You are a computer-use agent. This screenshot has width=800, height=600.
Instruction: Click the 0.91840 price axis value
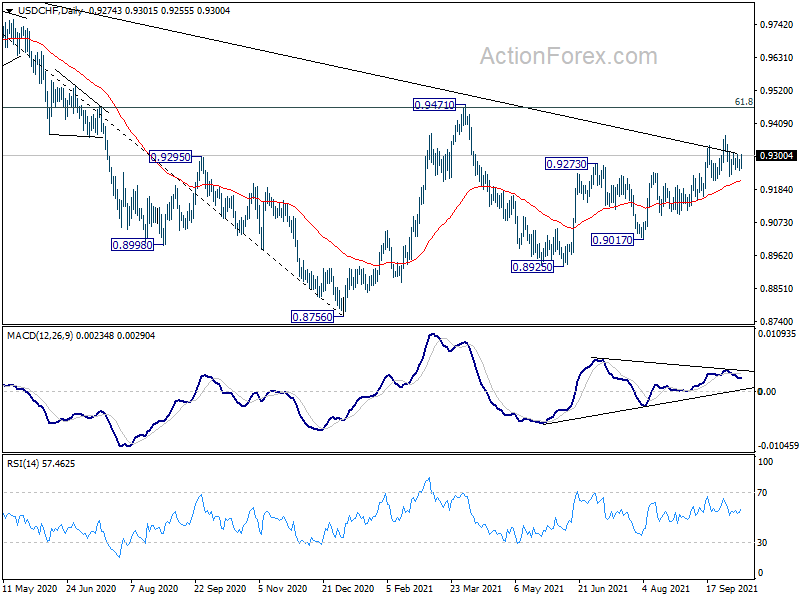(x=777, y=190)
